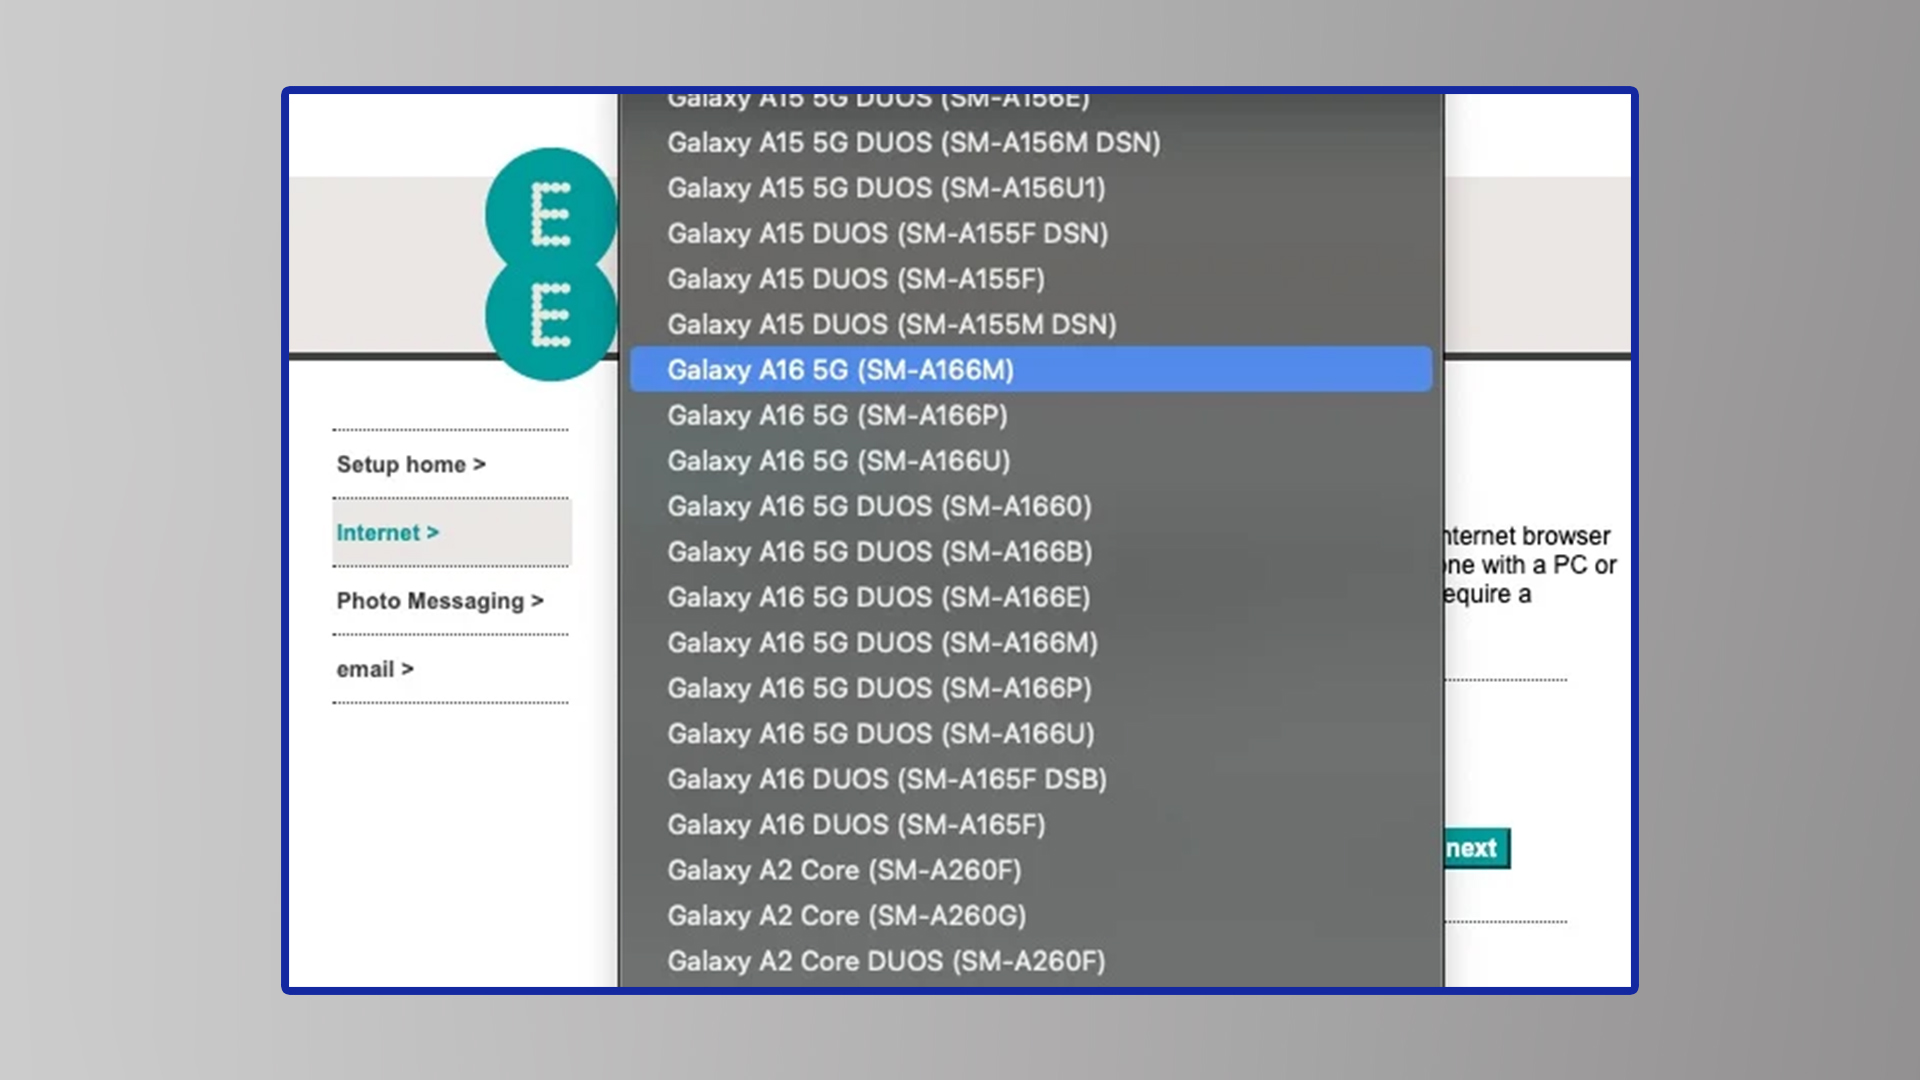Select Galaxy A15 DUOS (SM-A155F)
The width and height of the screenshot is (1920, 1080).
(1030, 279)
